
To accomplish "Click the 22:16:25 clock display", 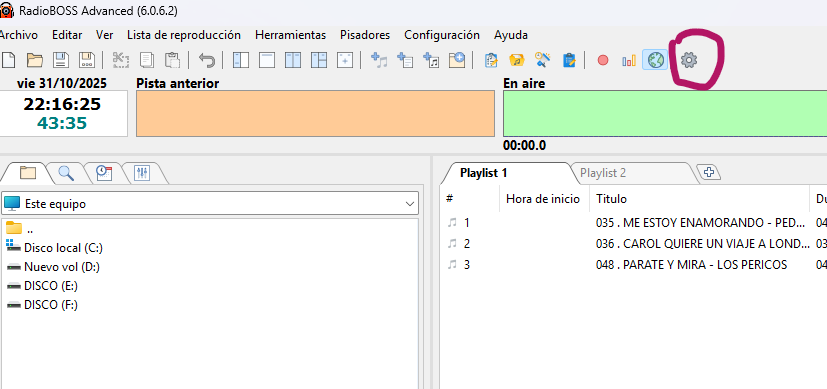I will pos(62,104).
